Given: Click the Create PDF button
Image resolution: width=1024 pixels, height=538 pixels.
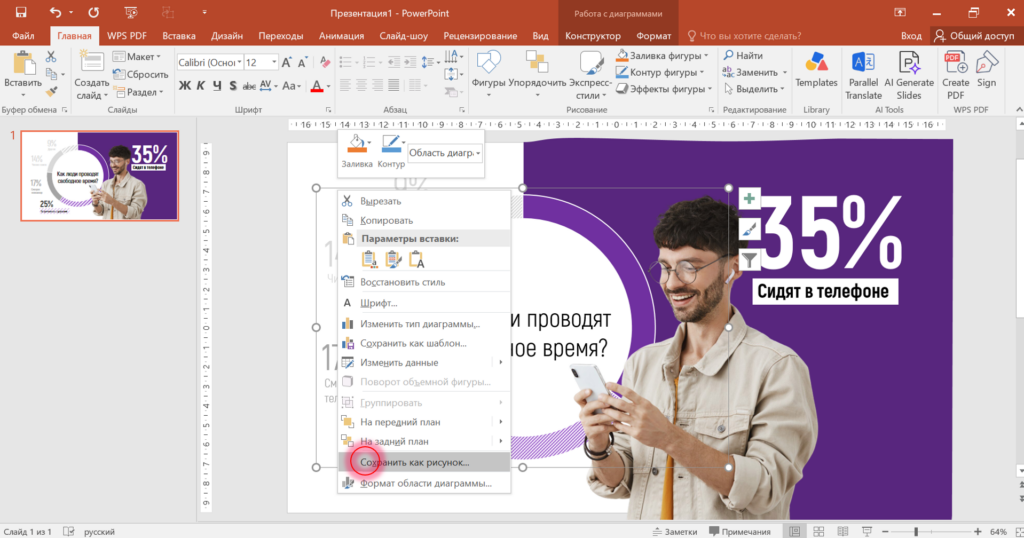Looking at the screenshot, I should click(955, 75).
